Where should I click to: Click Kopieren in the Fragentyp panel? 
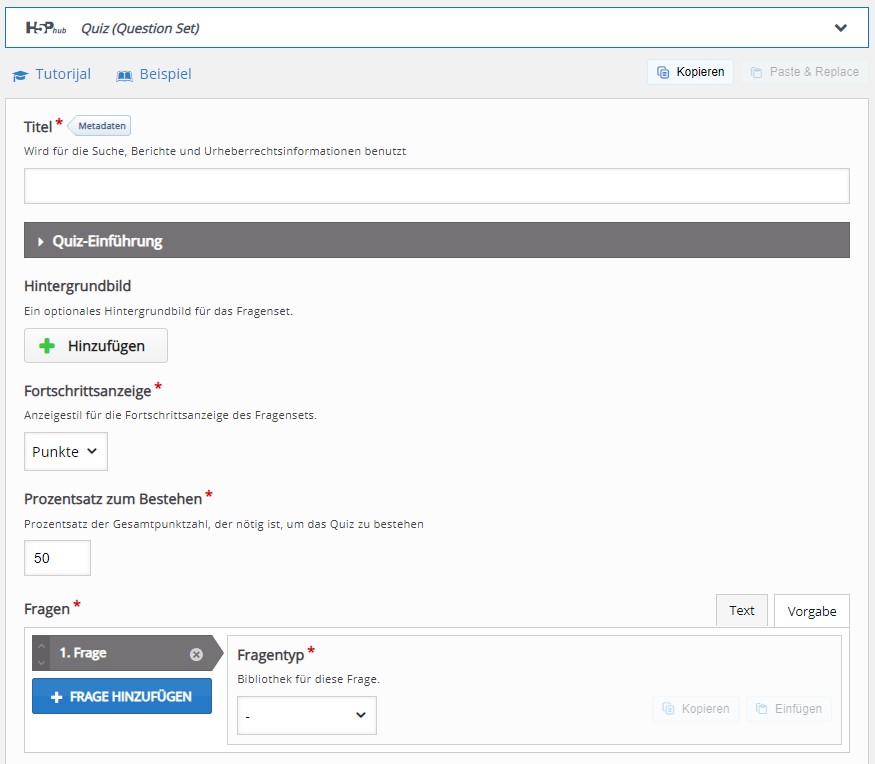[695, 709]
